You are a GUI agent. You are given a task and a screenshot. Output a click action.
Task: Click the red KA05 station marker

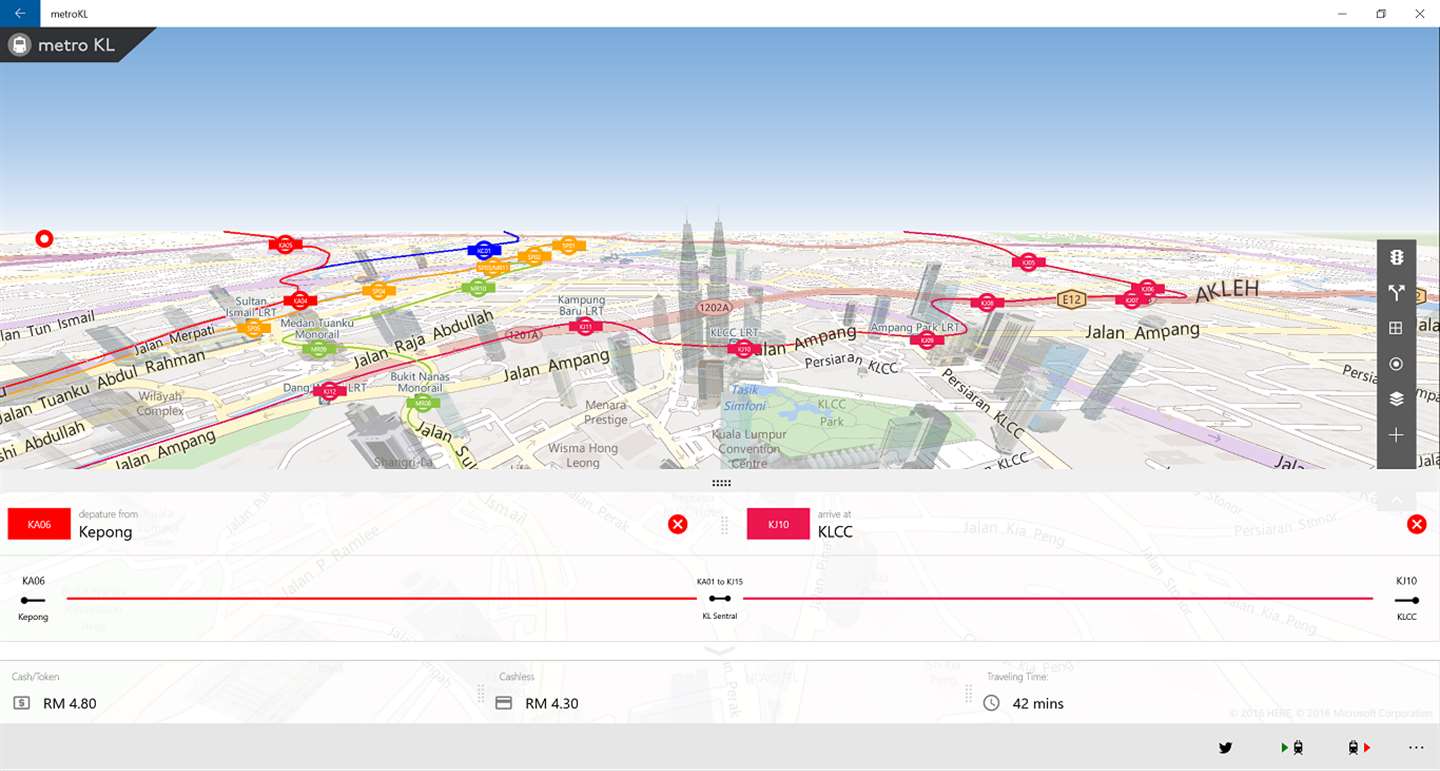point(285,244)
